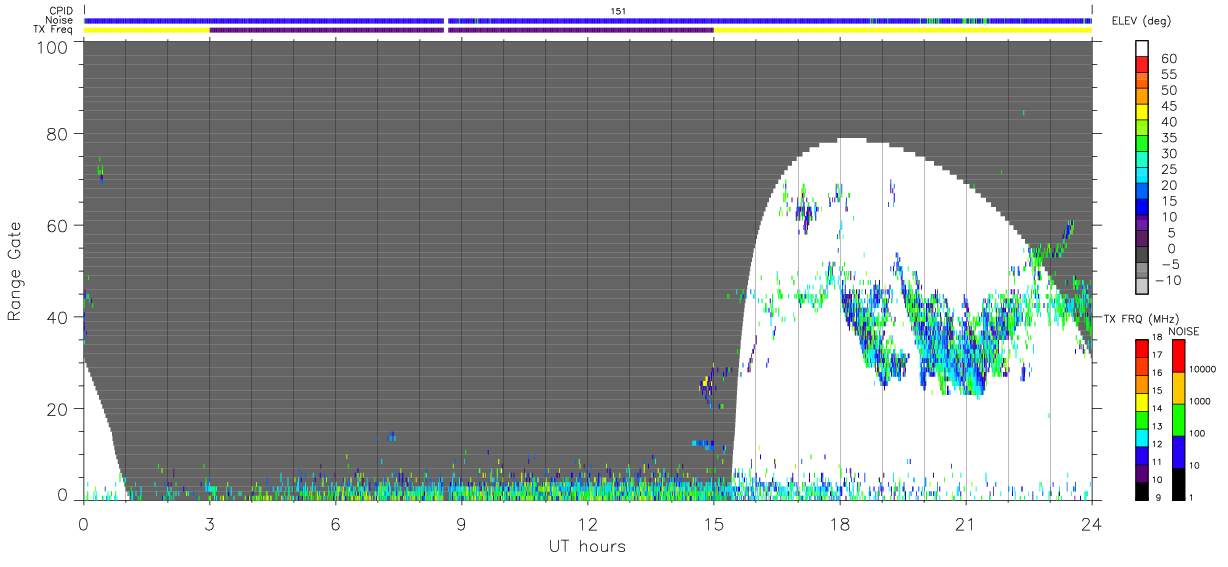Click the blue swatch in NOISE legend
Viewport: 1228px width, 567px height.
coord(1179,452)
